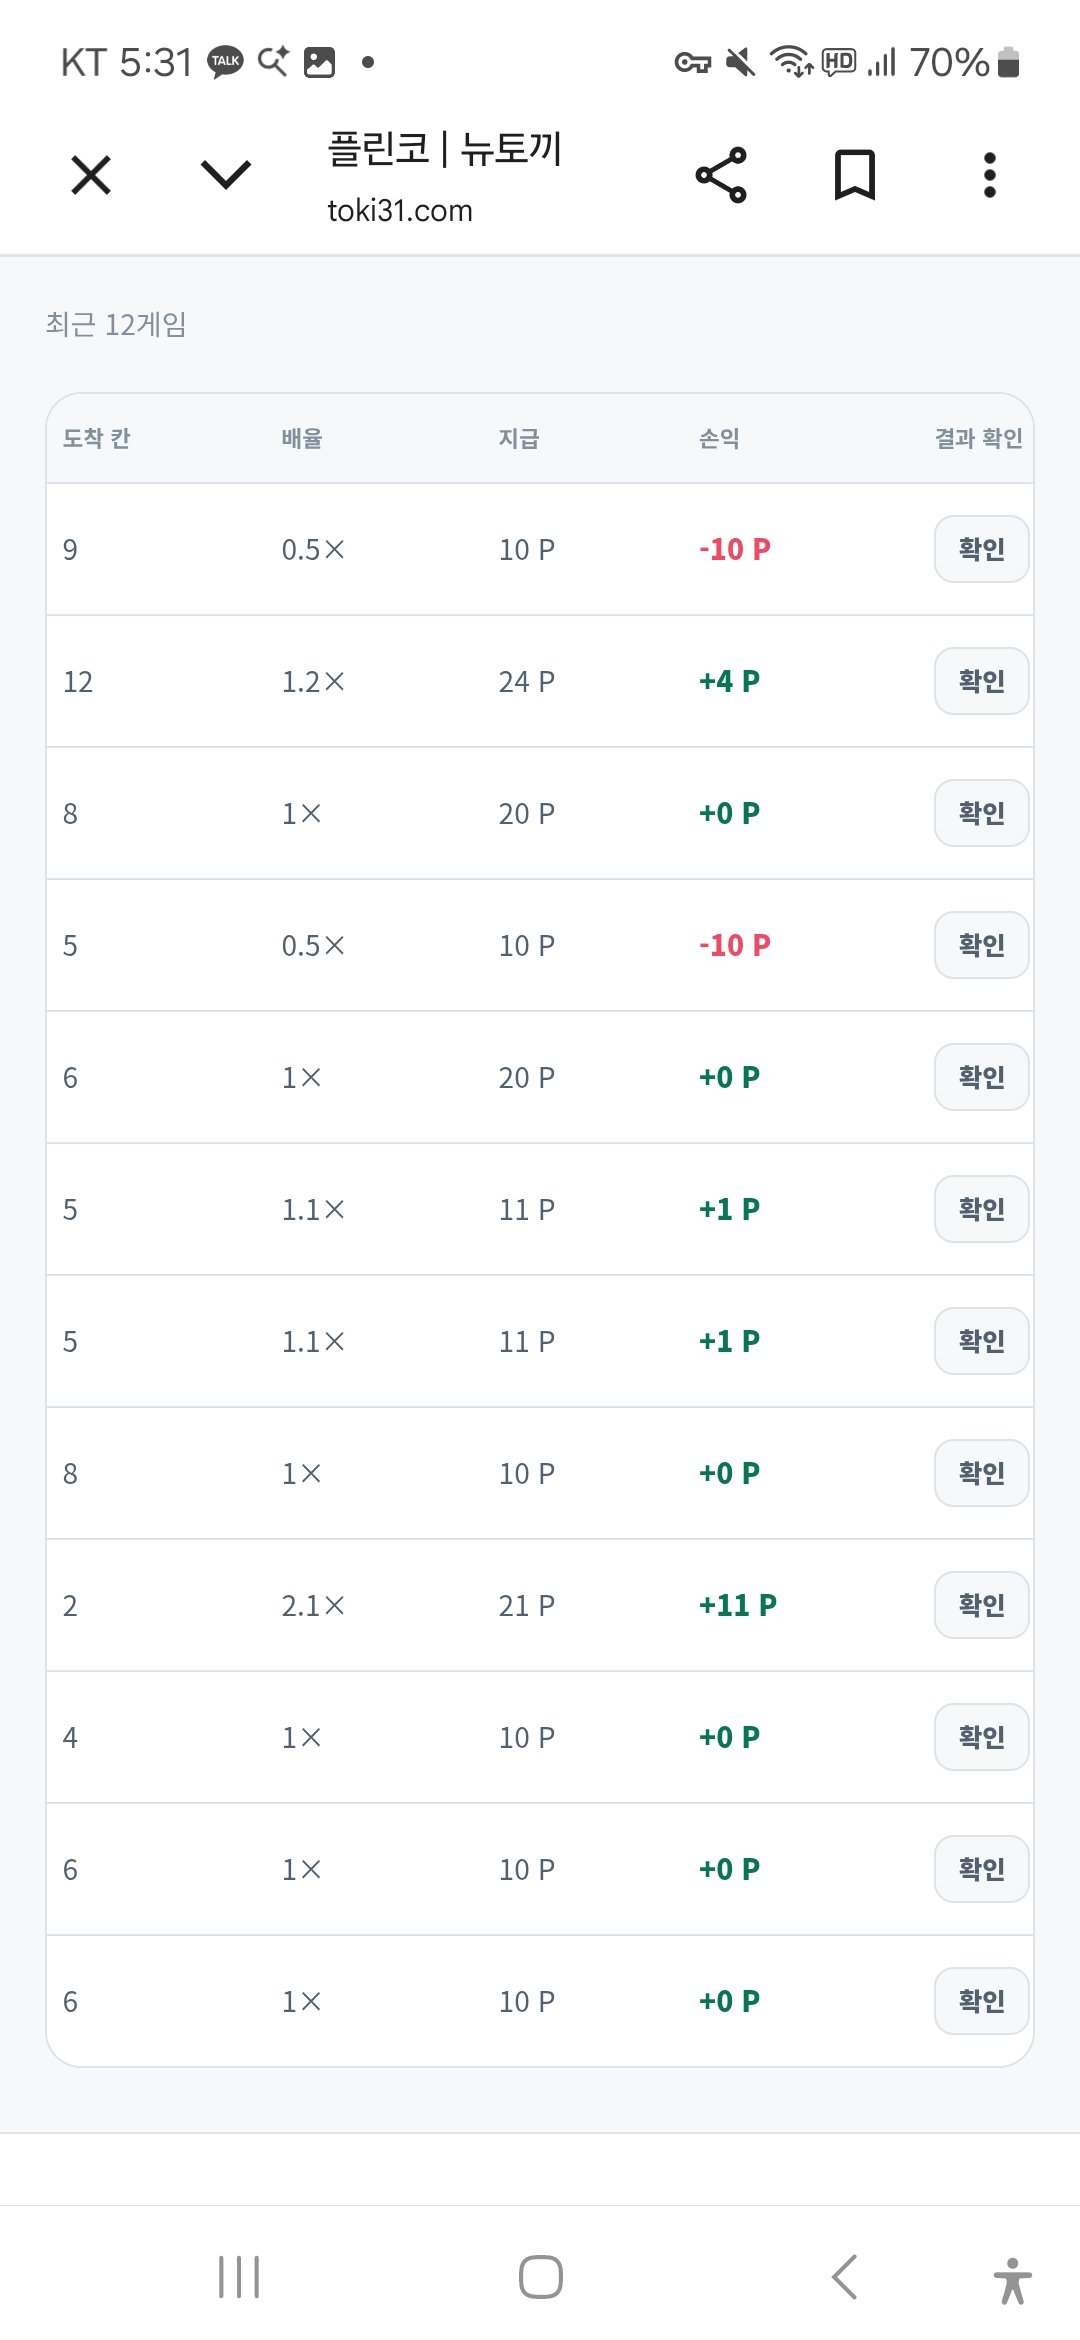Tap the KakaoTalk notification icon in status bar
1080x2340 pixels.
coord(225,62)
